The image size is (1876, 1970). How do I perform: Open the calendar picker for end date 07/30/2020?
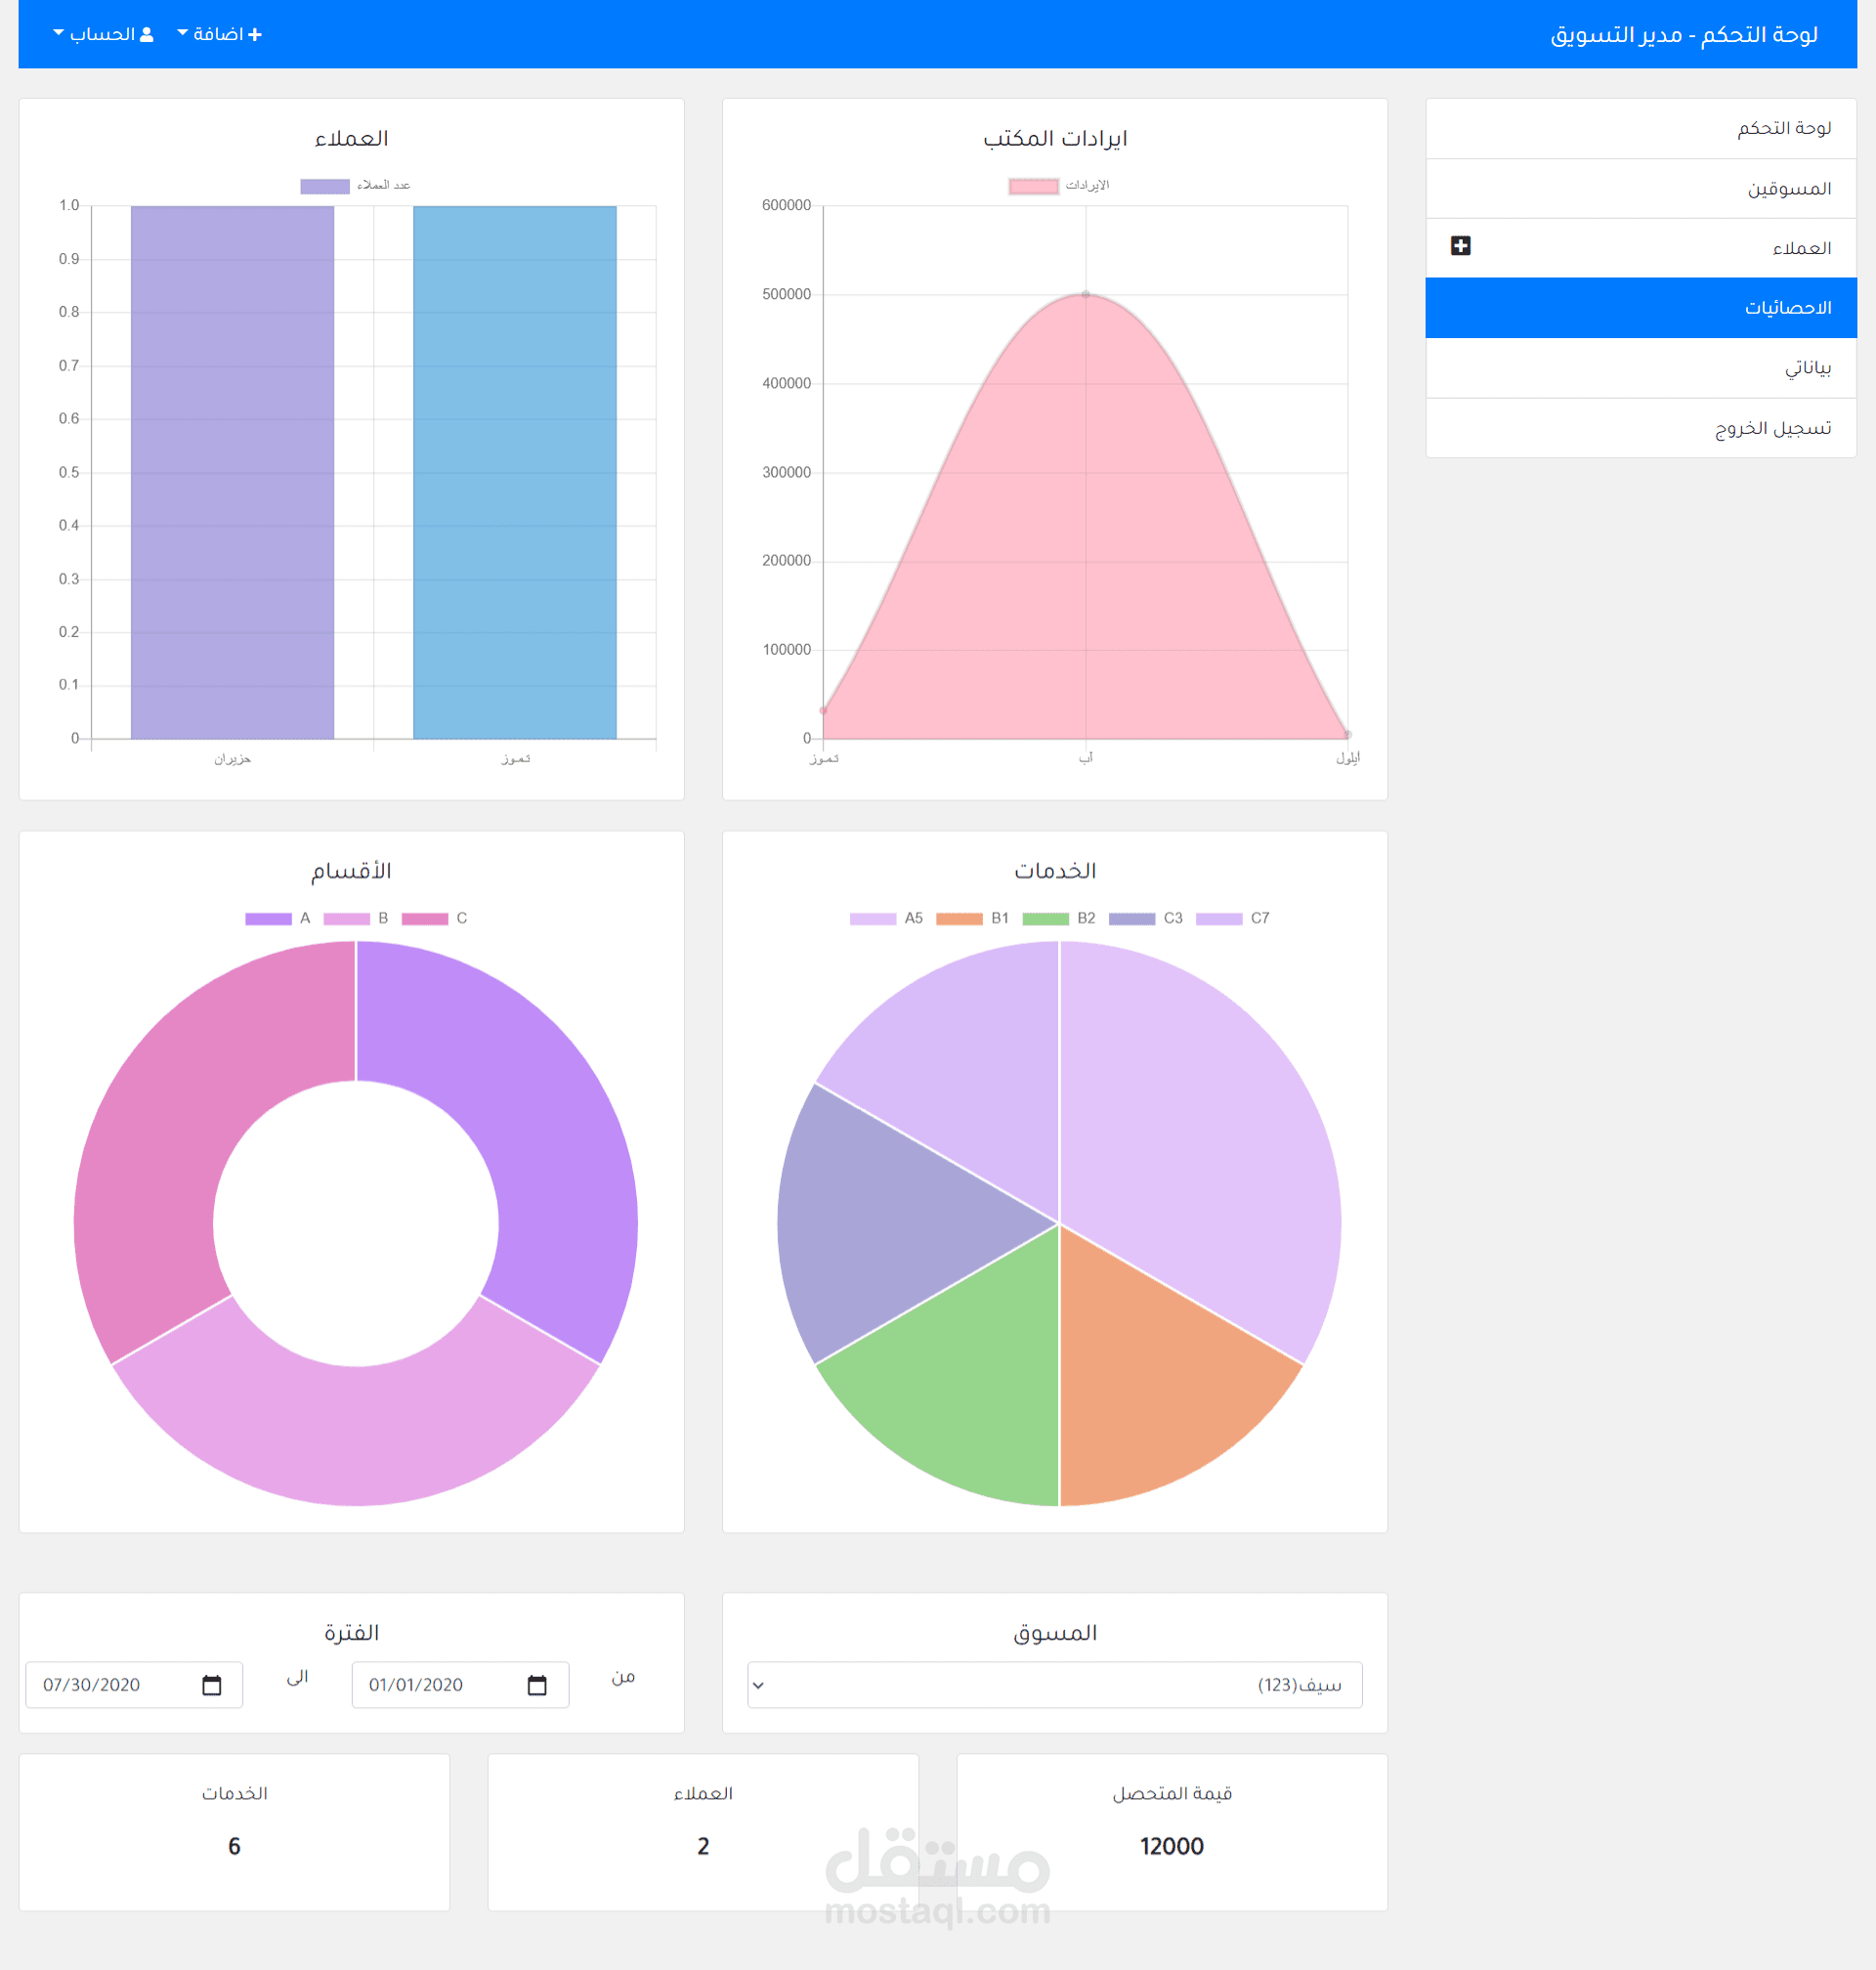click(x=211, y=1685)
